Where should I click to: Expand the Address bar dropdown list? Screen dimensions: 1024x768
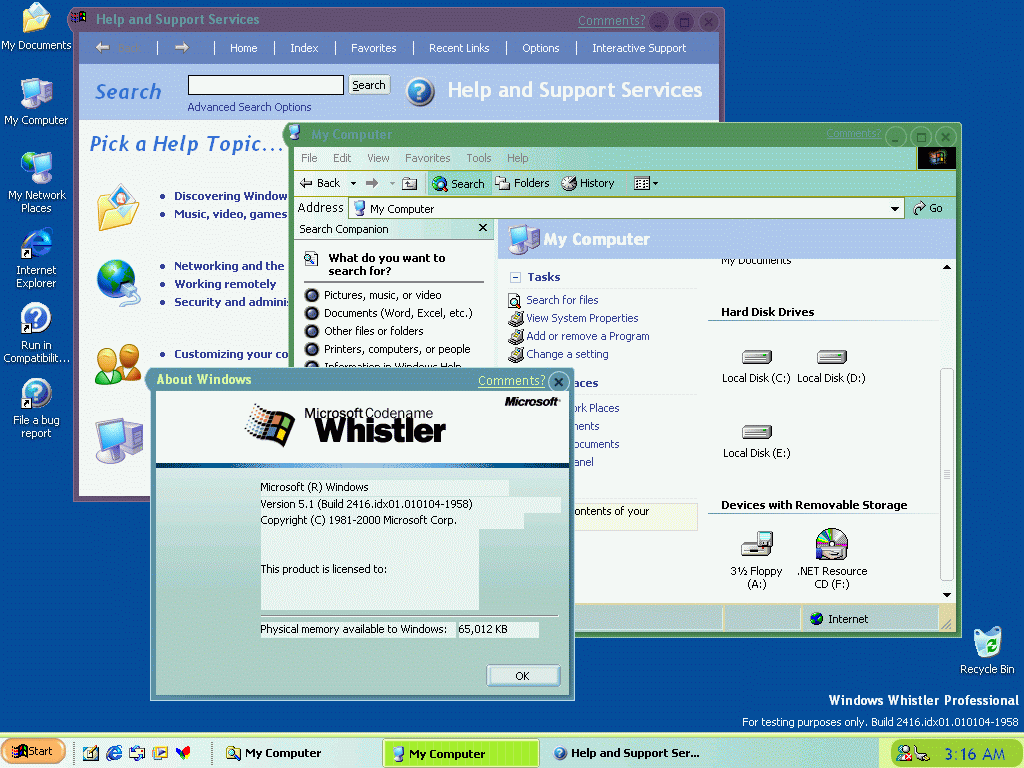[x=895, y=209]
